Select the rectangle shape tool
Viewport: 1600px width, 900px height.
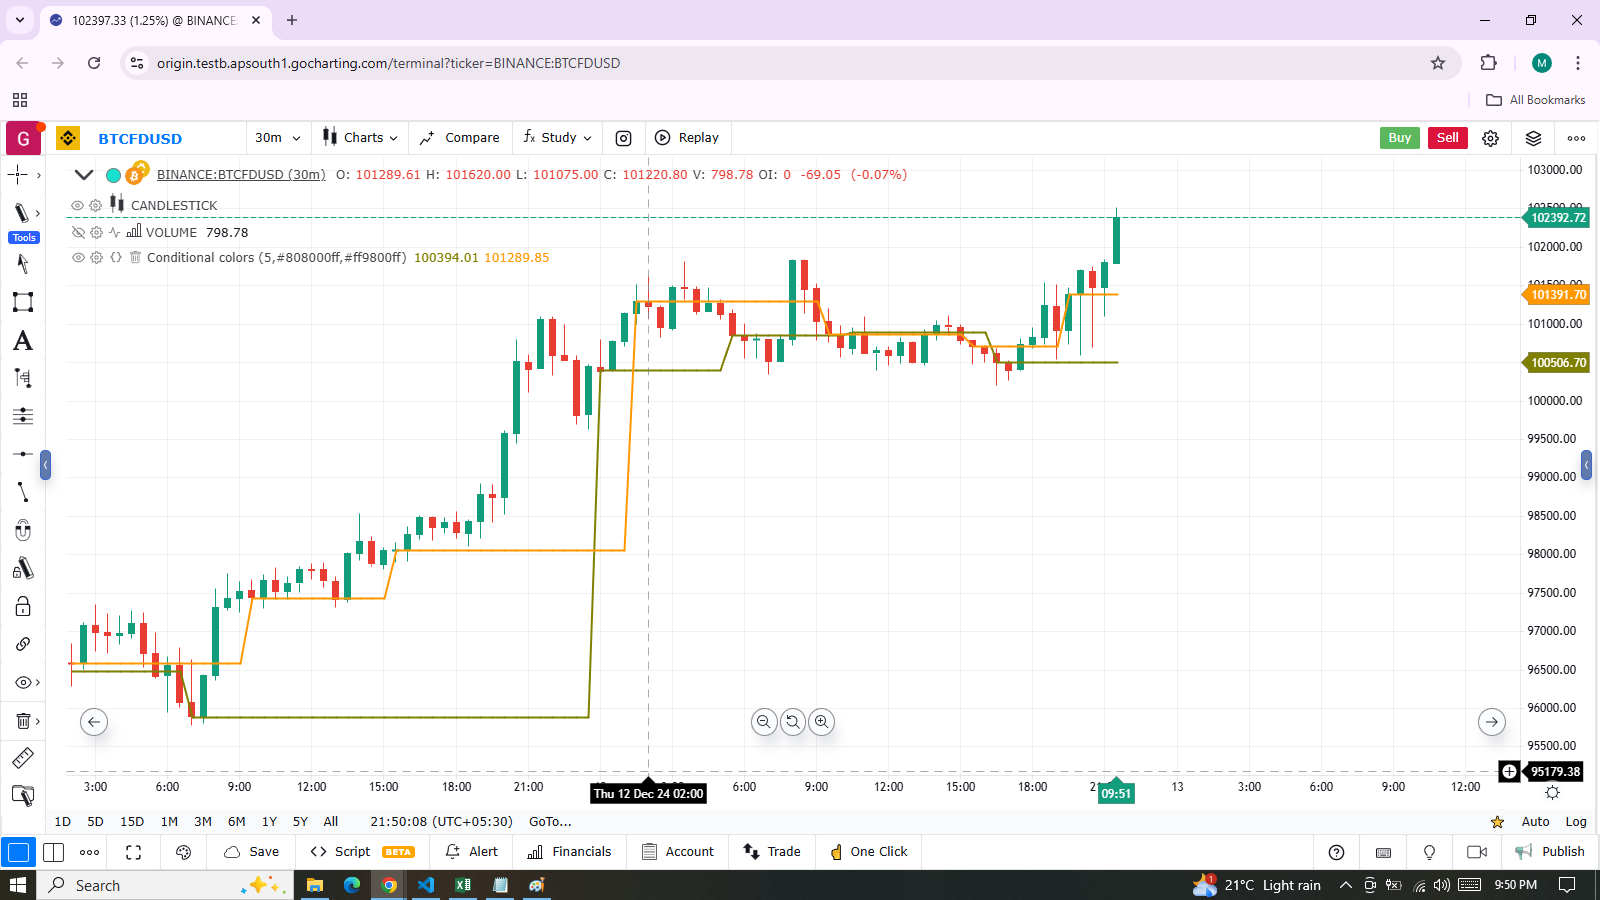pyautogui.click(x=22, y=302)
